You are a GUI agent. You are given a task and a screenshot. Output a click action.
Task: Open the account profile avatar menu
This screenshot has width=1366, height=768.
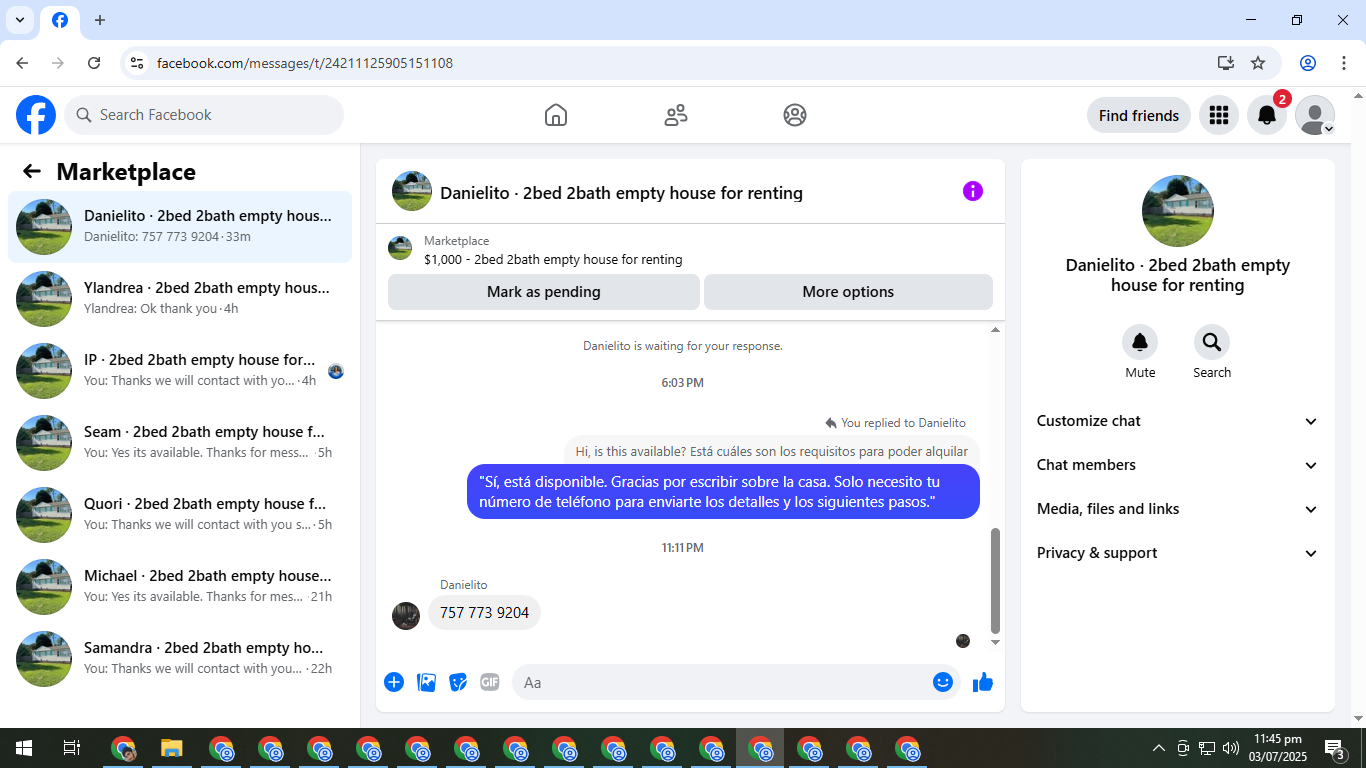pos(1315,115)
